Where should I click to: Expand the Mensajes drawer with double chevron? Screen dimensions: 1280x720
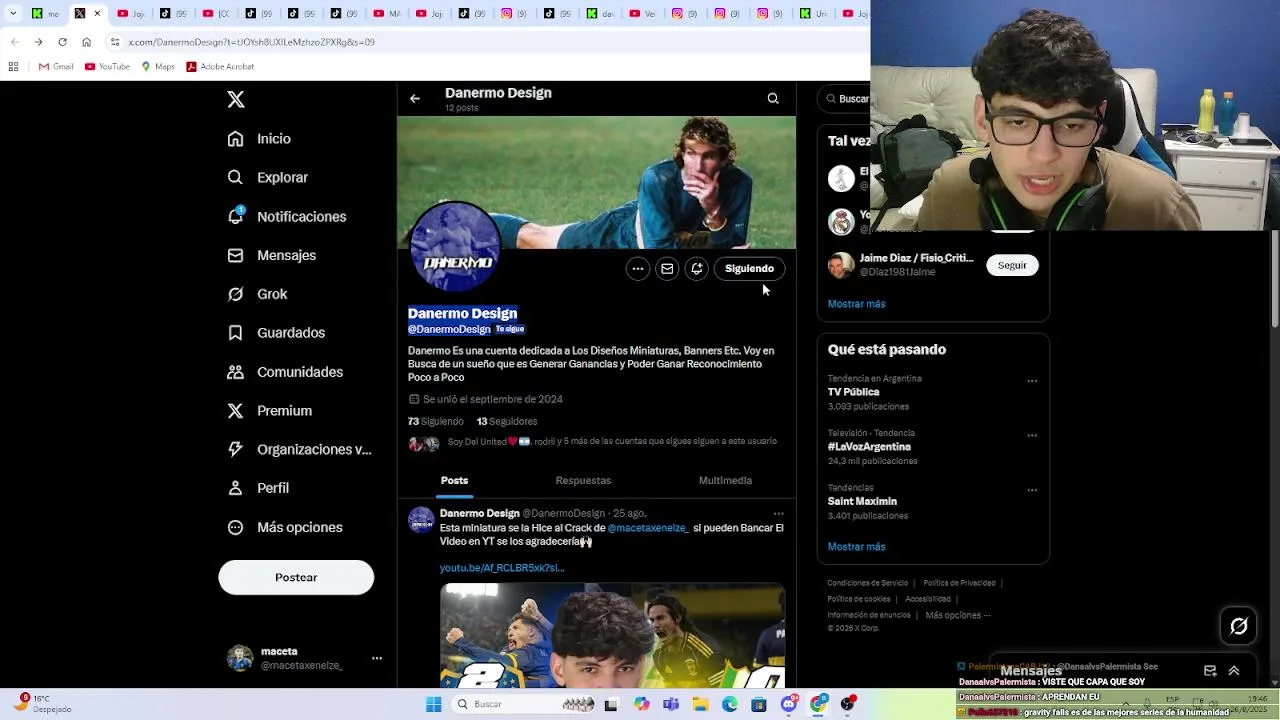pyautogui.click(x=1234, y=671)
